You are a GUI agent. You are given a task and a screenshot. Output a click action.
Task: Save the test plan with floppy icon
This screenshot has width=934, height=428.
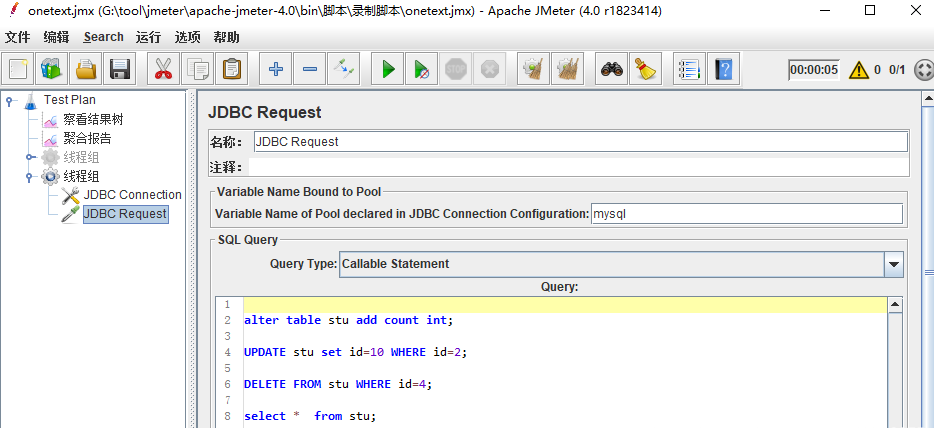(120, 69)
